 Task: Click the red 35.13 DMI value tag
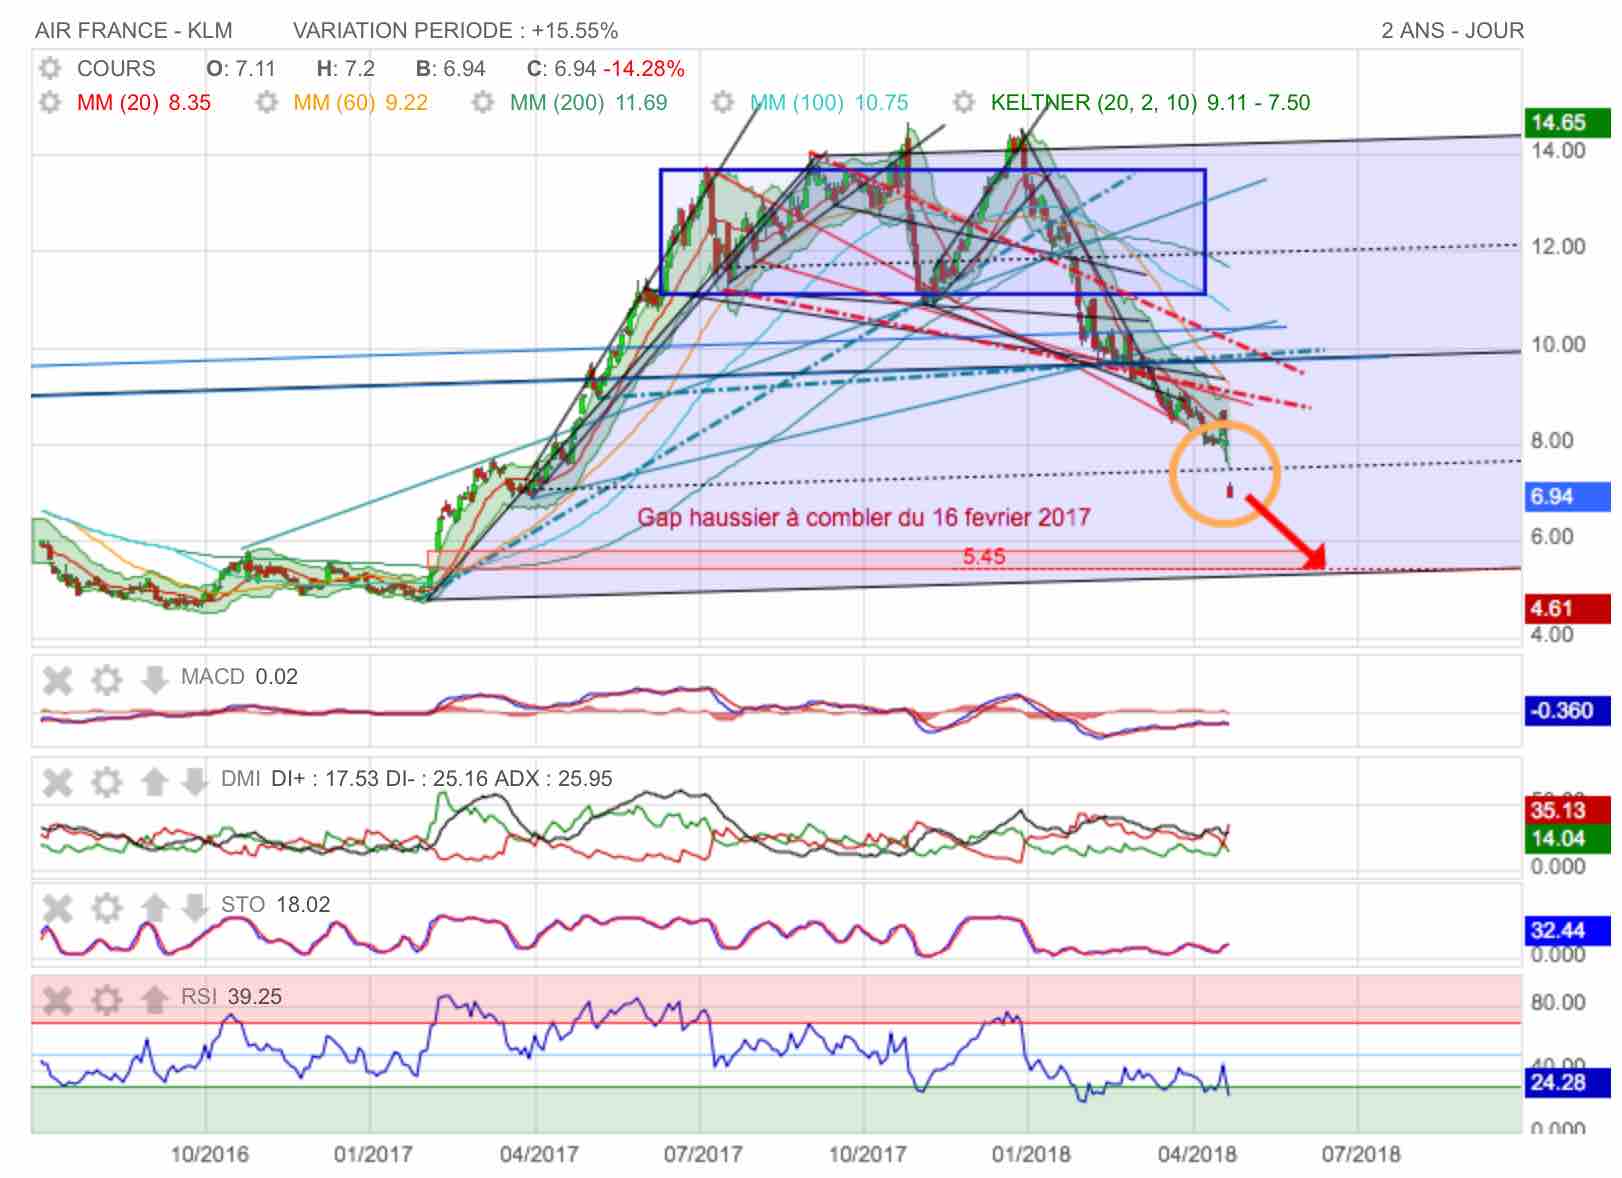pyautogui.click(x=1566, y=809)
